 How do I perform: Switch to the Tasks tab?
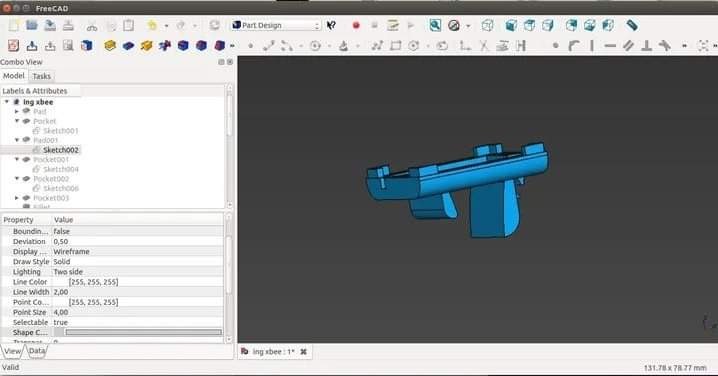click(41, 76)
